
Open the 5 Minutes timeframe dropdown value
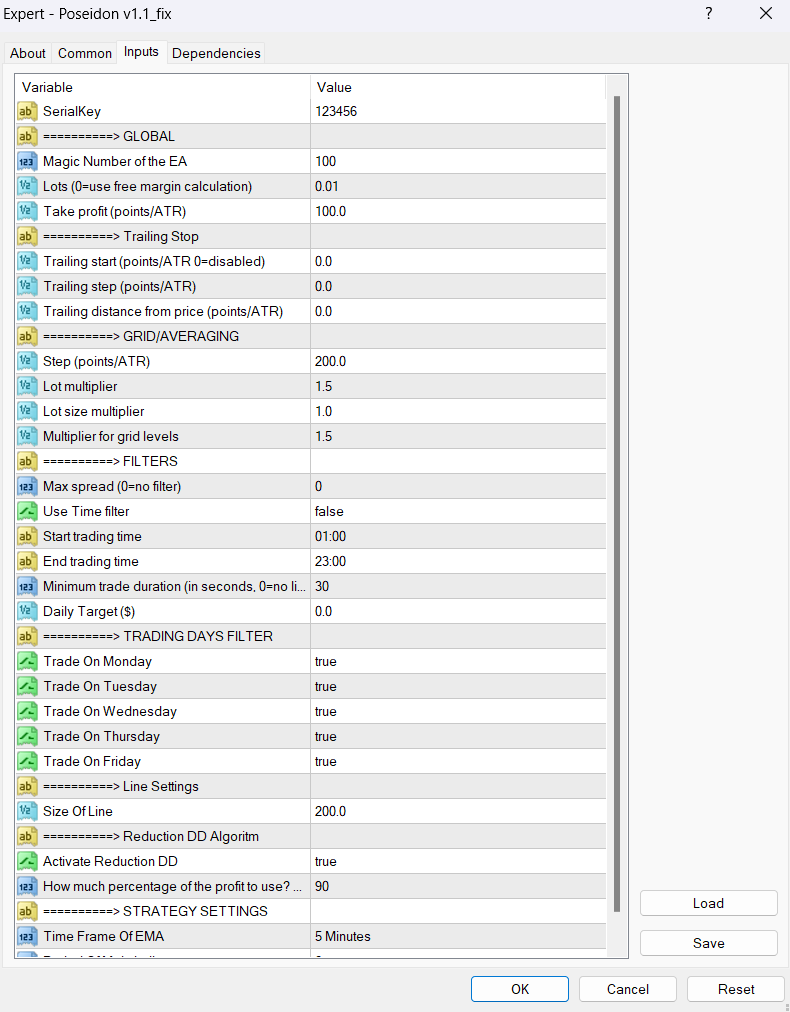coord(458,936)
